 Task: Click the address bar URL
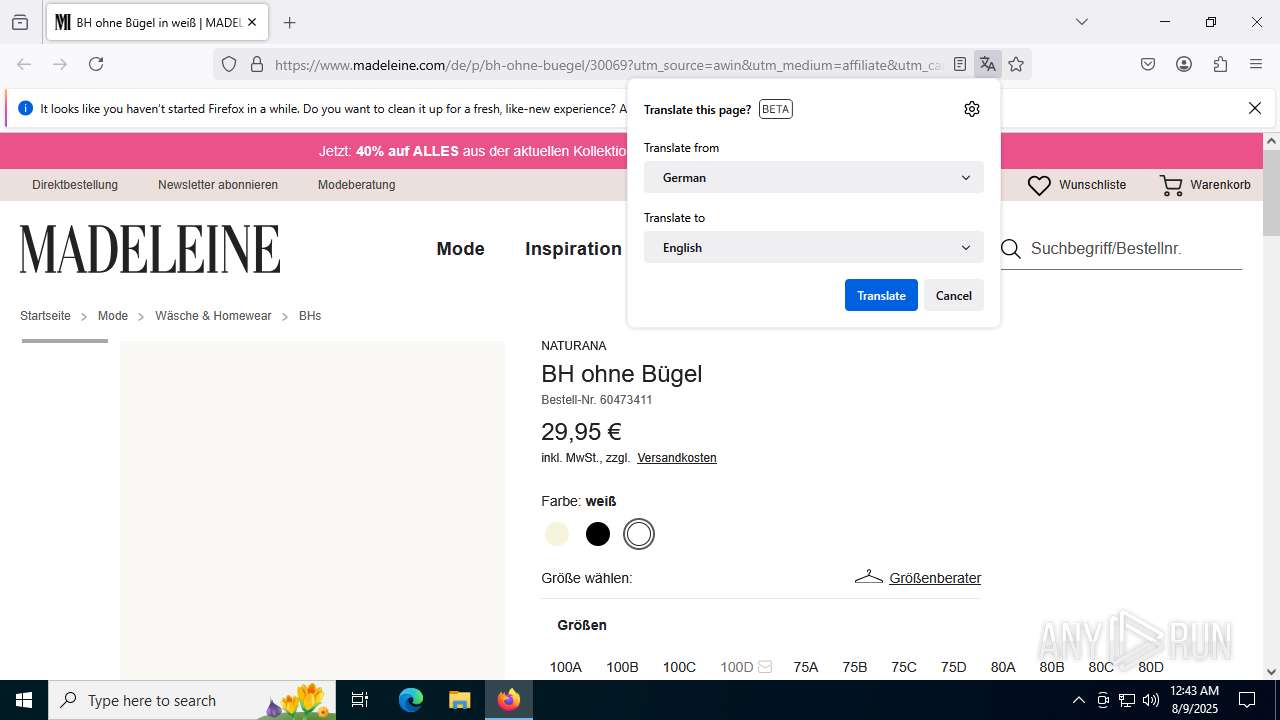coord(608,65)
